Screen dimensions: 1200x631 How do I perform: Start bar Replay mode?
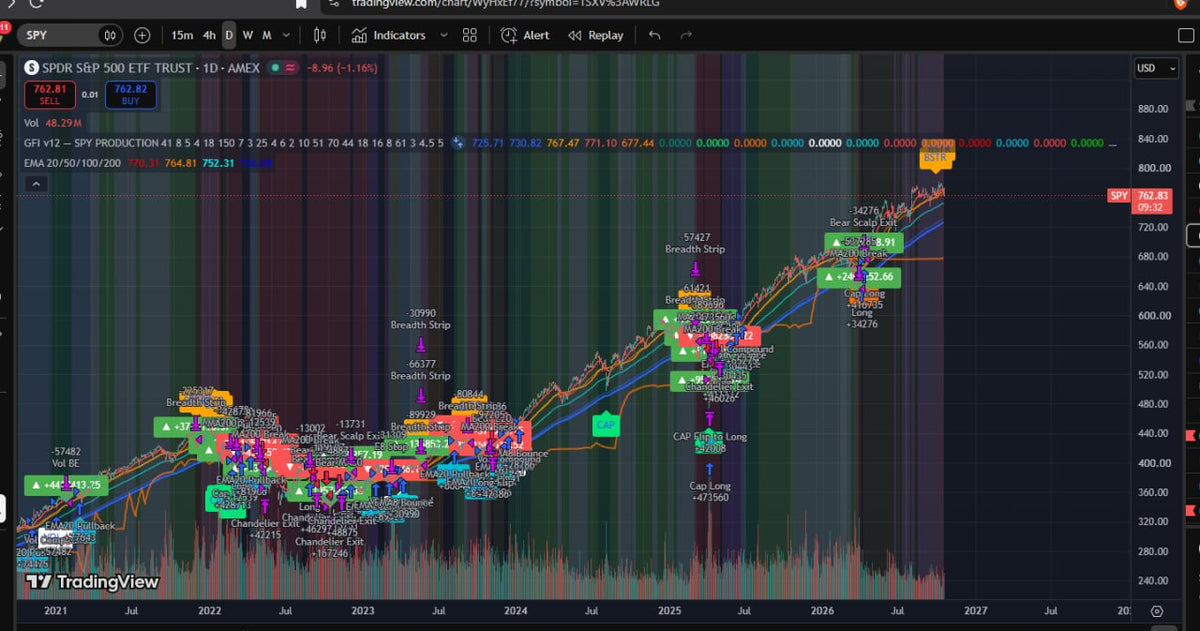point(596,35)
